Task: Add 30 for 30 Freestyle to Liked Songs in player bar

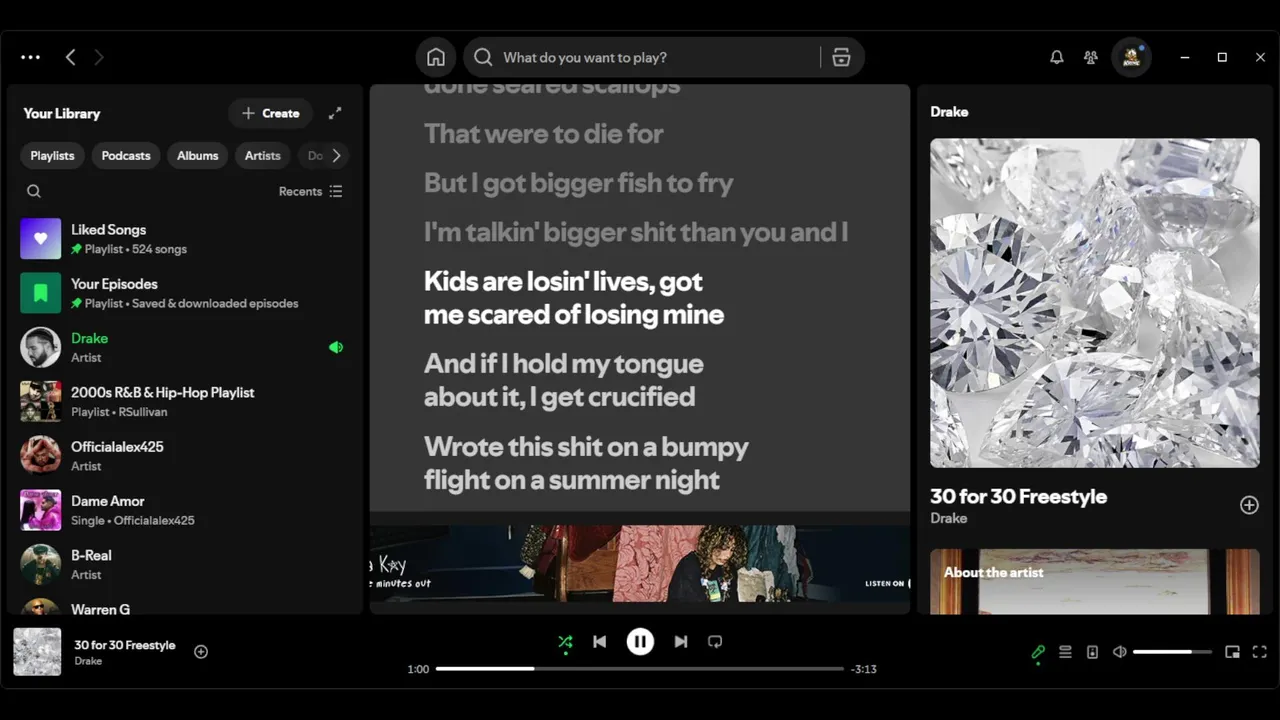Action: click(201, 651)
